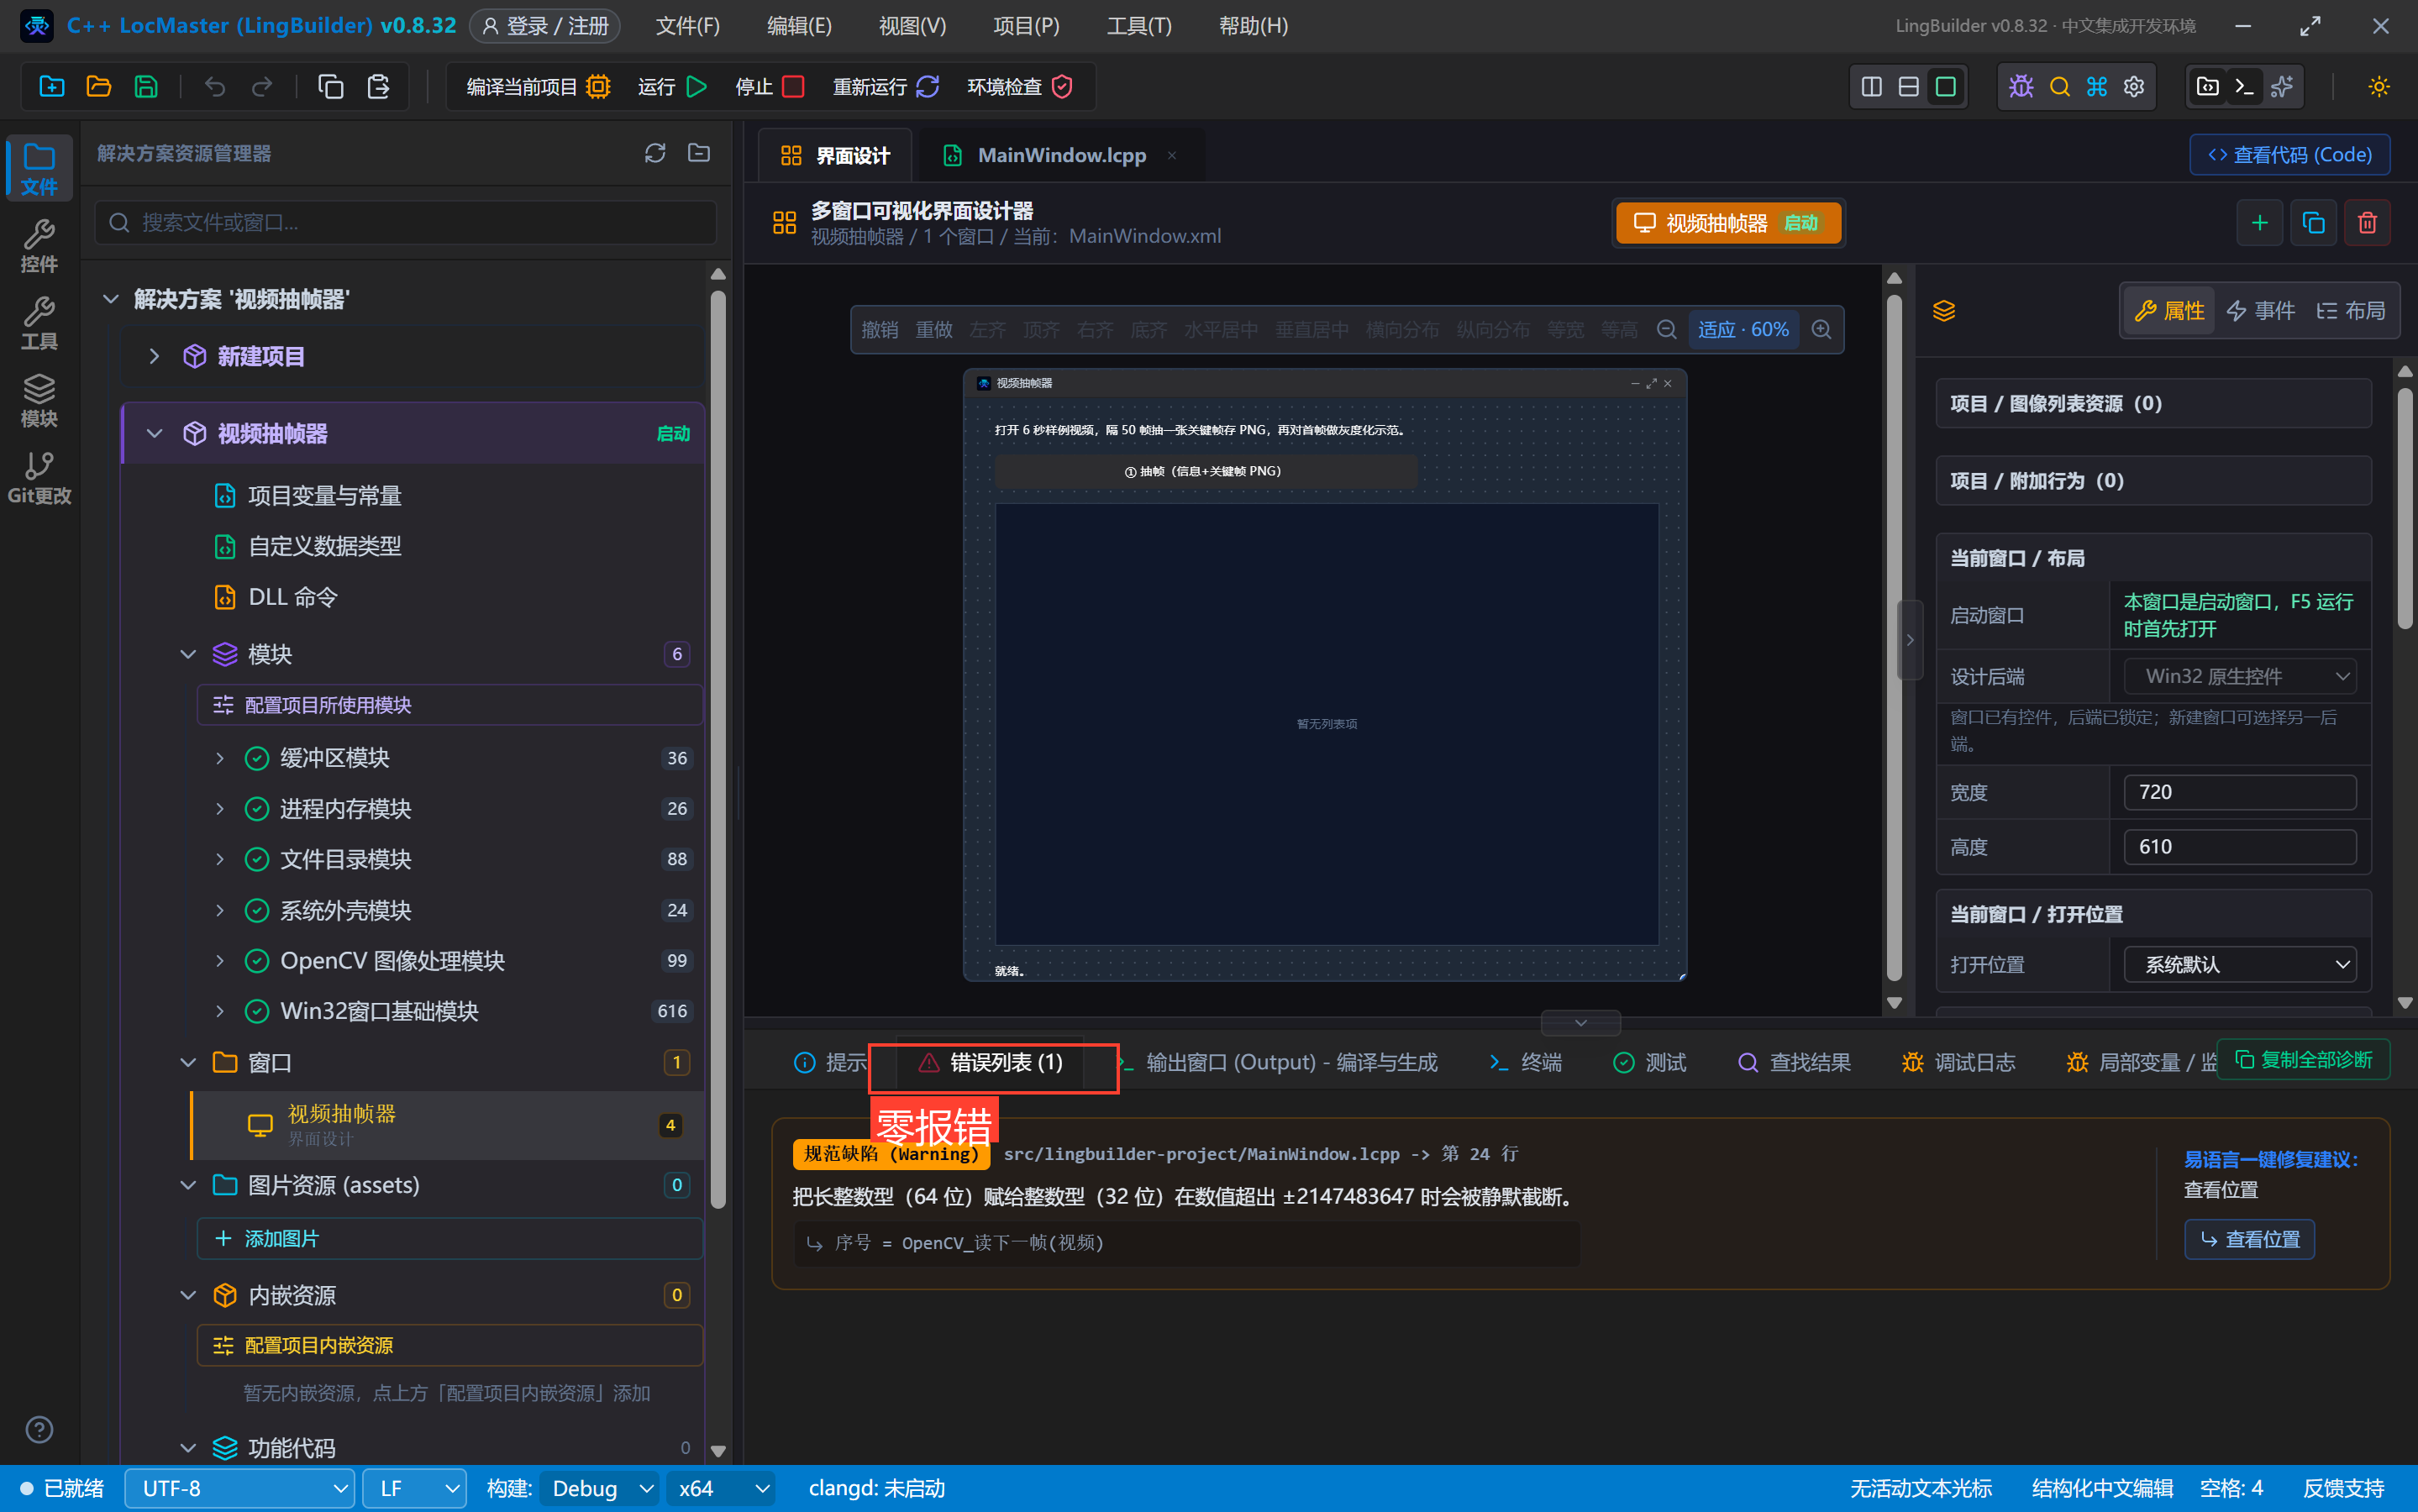Switch to single pane layout

click(1945, 87)
